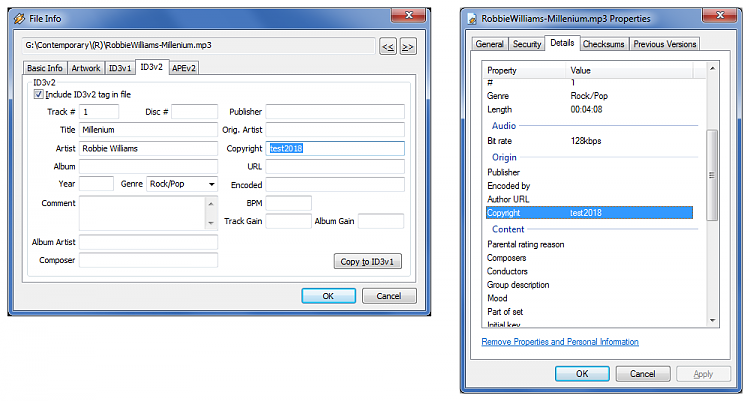This screenshot has width=750, height=401.
Task: Click the Properties list scroll up arrow
Action: pyautogui.click(x=712, y=68)
